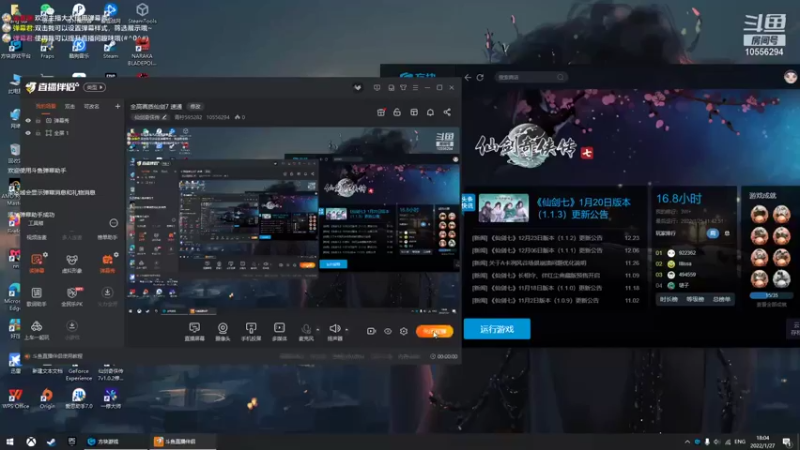Switch to the 可改名 scene tab
The image size is (800, 450).
[x=91, y=106]
